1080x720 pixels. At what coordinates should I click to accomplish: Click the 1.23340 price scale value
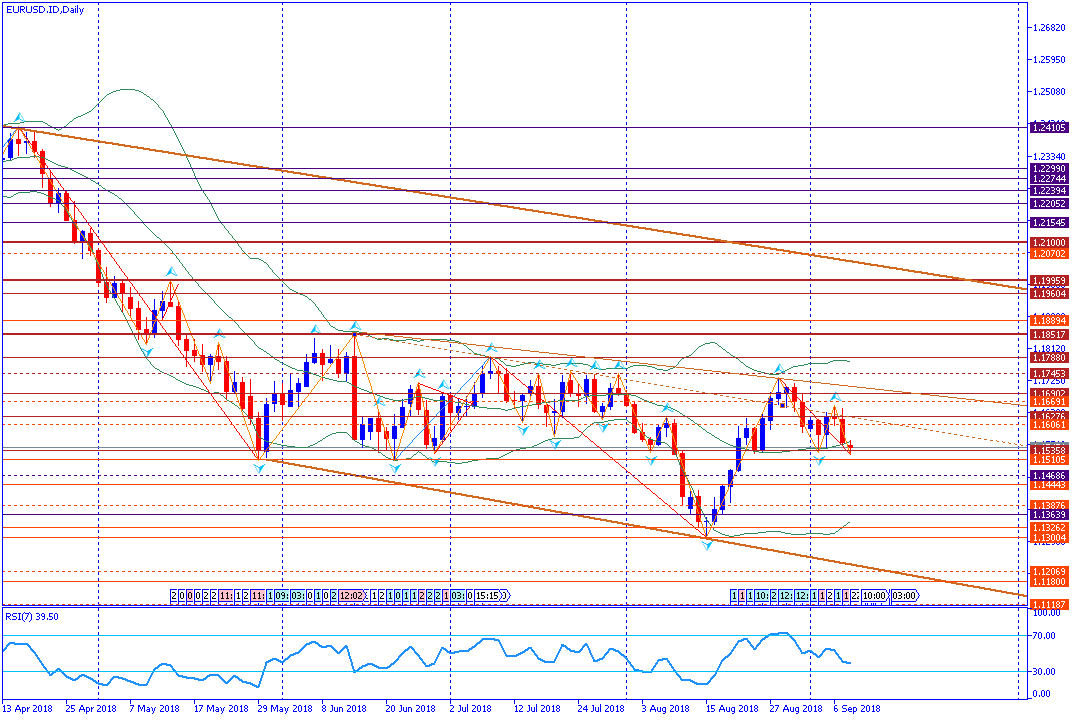click(x=1049, y=157)
